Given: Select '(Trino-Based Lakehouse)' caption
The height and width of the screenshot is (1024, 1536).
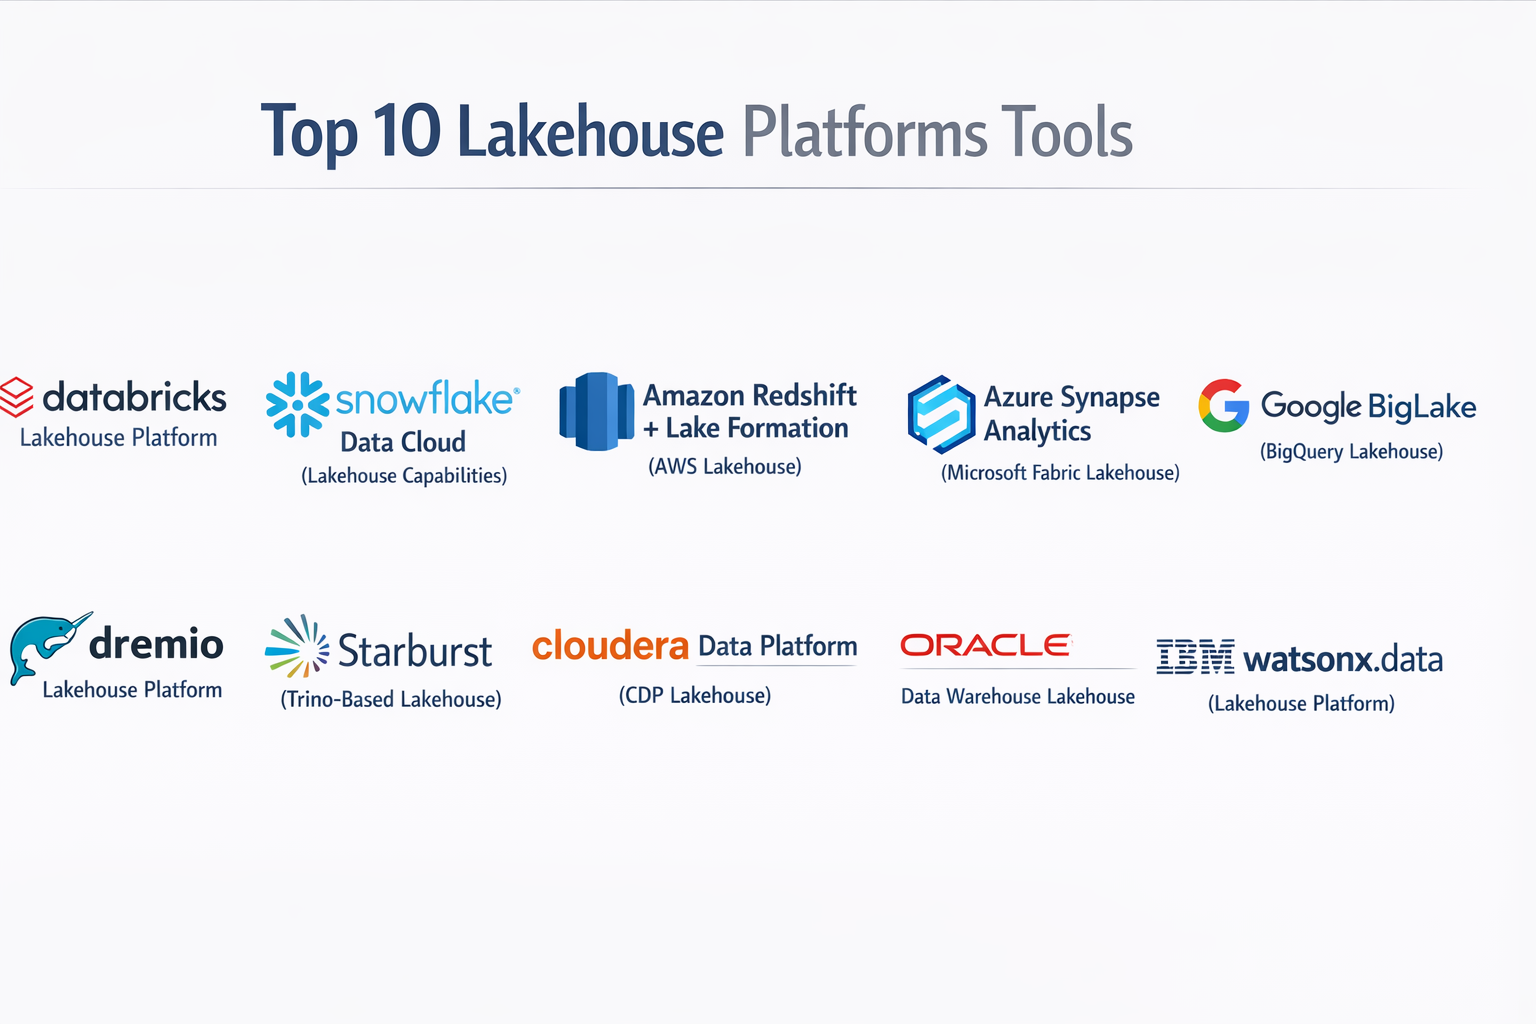Looking at the screenshot, I should pos(391,699).
